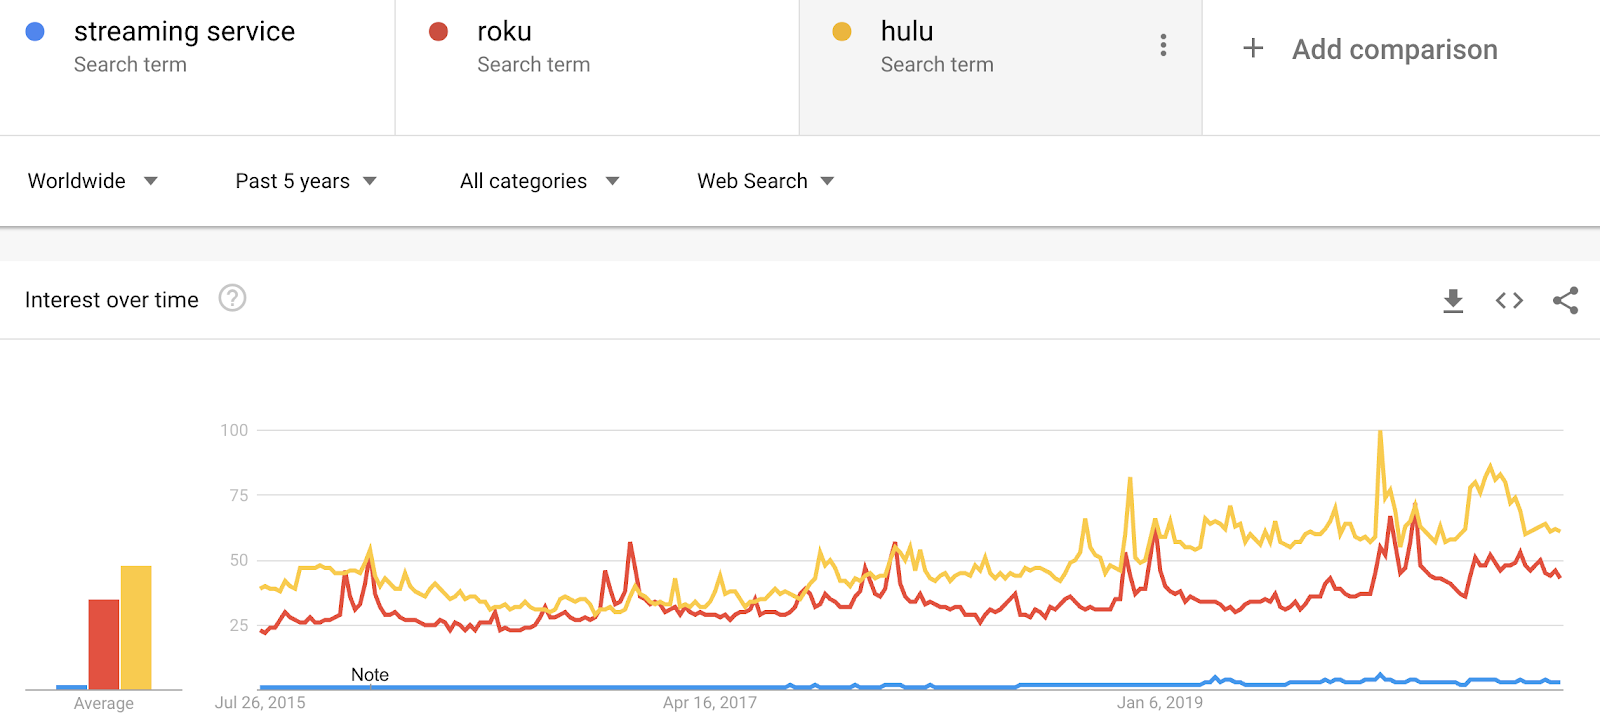Select the hulu search term box
This screenshot has width=1600, height=723.
(1000, 67)
